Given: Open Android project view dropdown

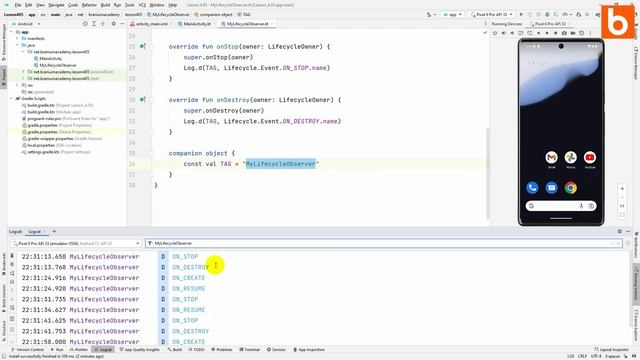Looking at the screenshot, I should (x=27, y=24).
